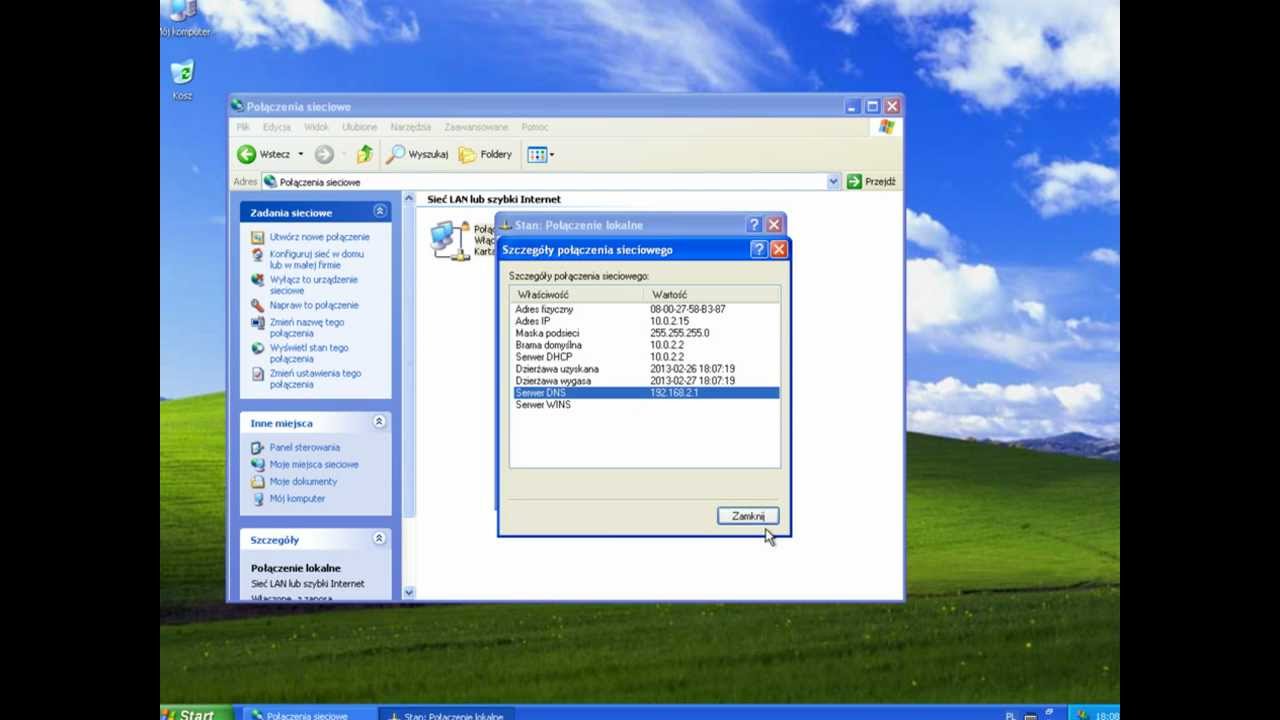Click the side panel scroll down arrow
1280x720 pixels.
(x=408, y=592)
